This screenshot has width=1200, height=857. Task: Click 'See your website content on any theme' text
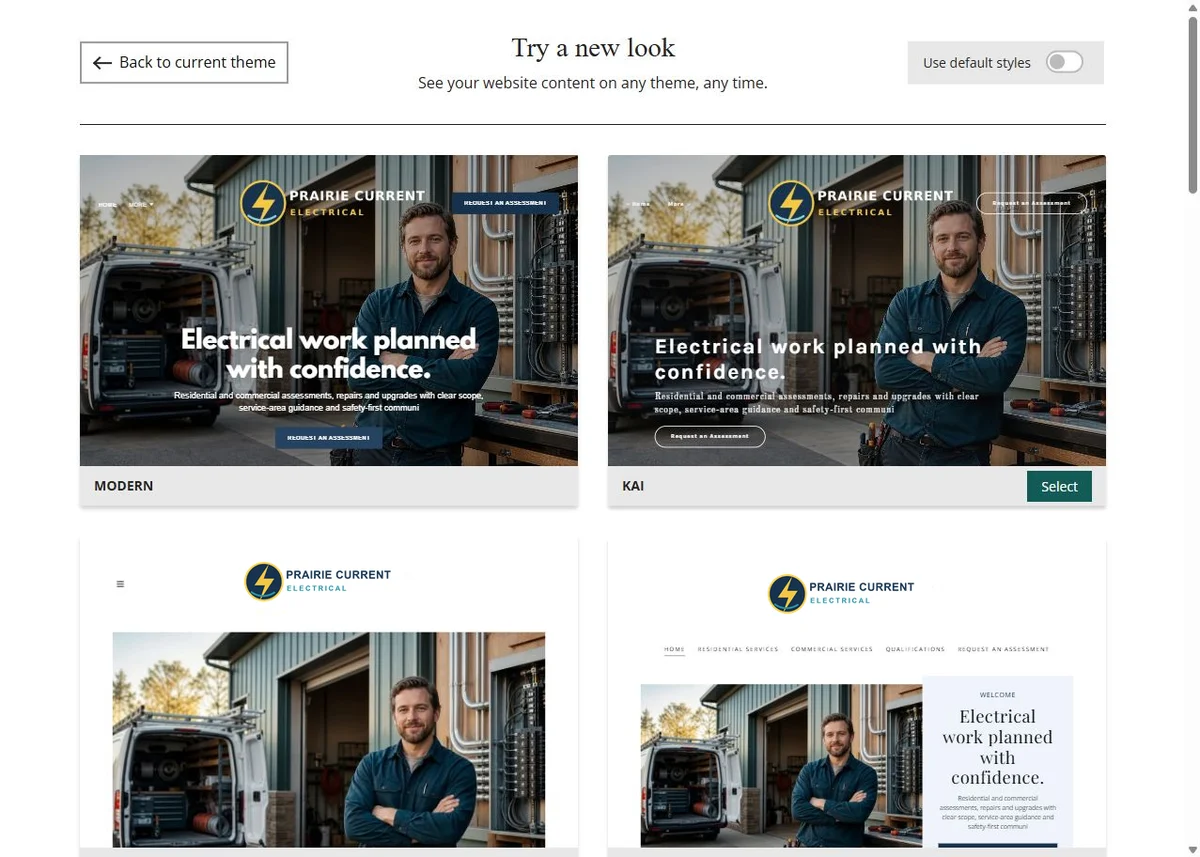click(593, 83)
